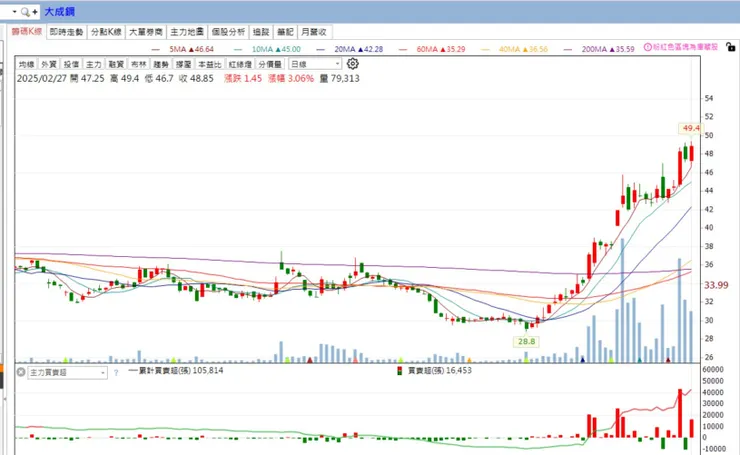Open chart settings gear icon
The width and height of the screenshot is (740, 455).
(x=353, y=64)
